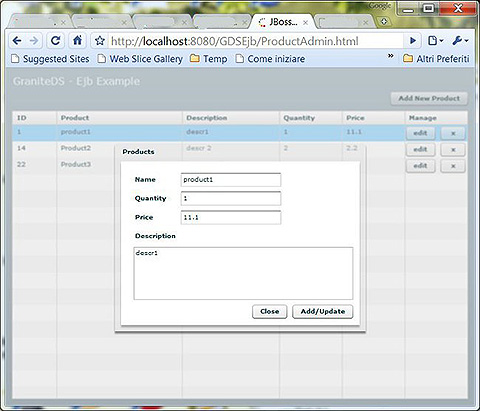Click ID cell 22
This screenshot has height=411, width=480.
click(21, 164)
